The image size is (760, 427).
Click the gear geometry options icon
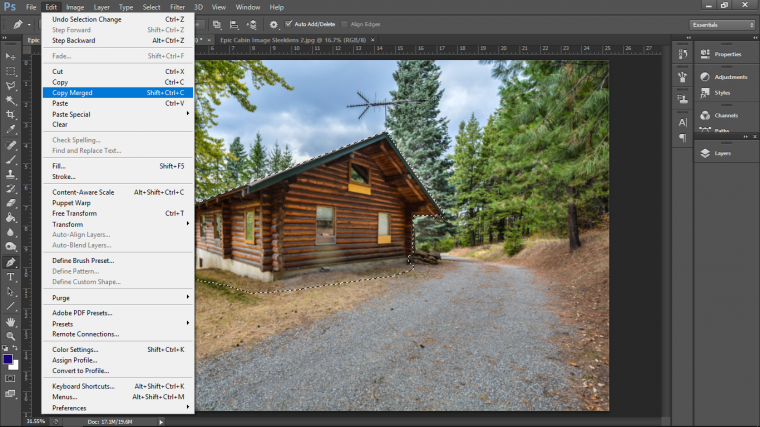coord(273,24)
